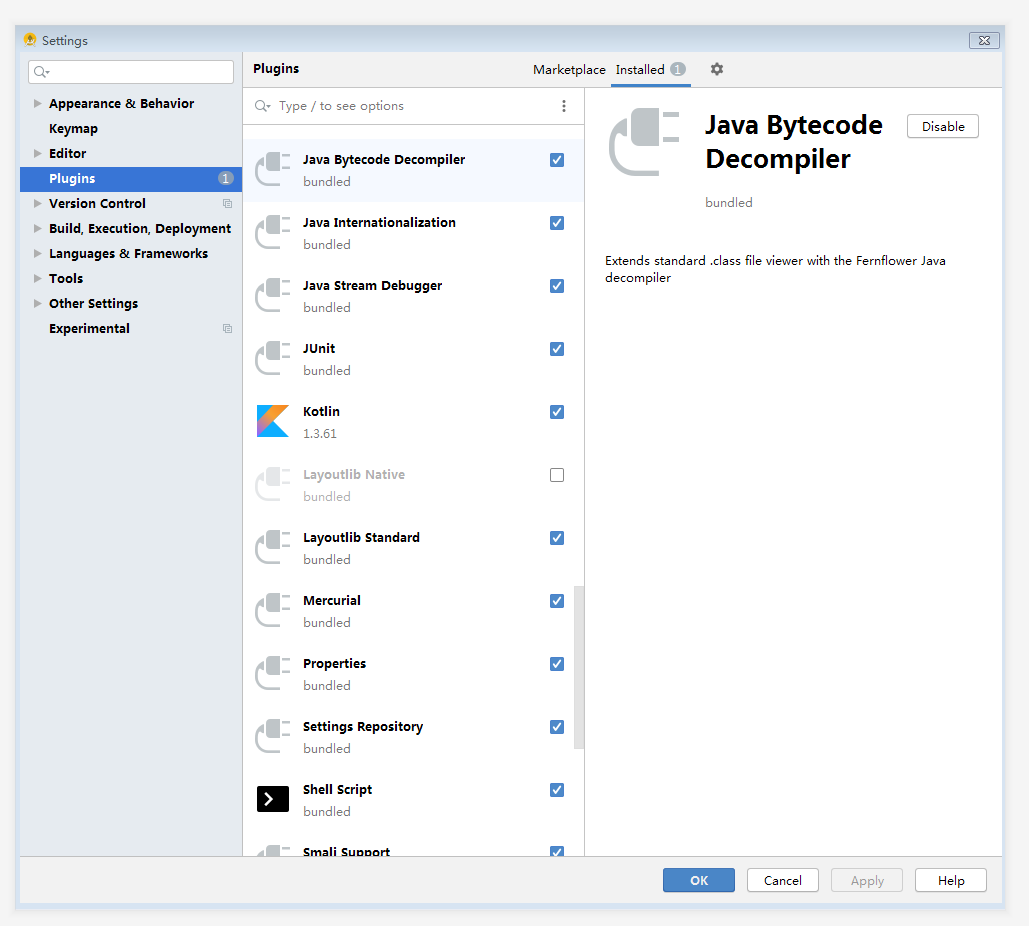The image size is (1029, 926).
Task: Click the large plug icon in details pane
Action: point(644,142)
